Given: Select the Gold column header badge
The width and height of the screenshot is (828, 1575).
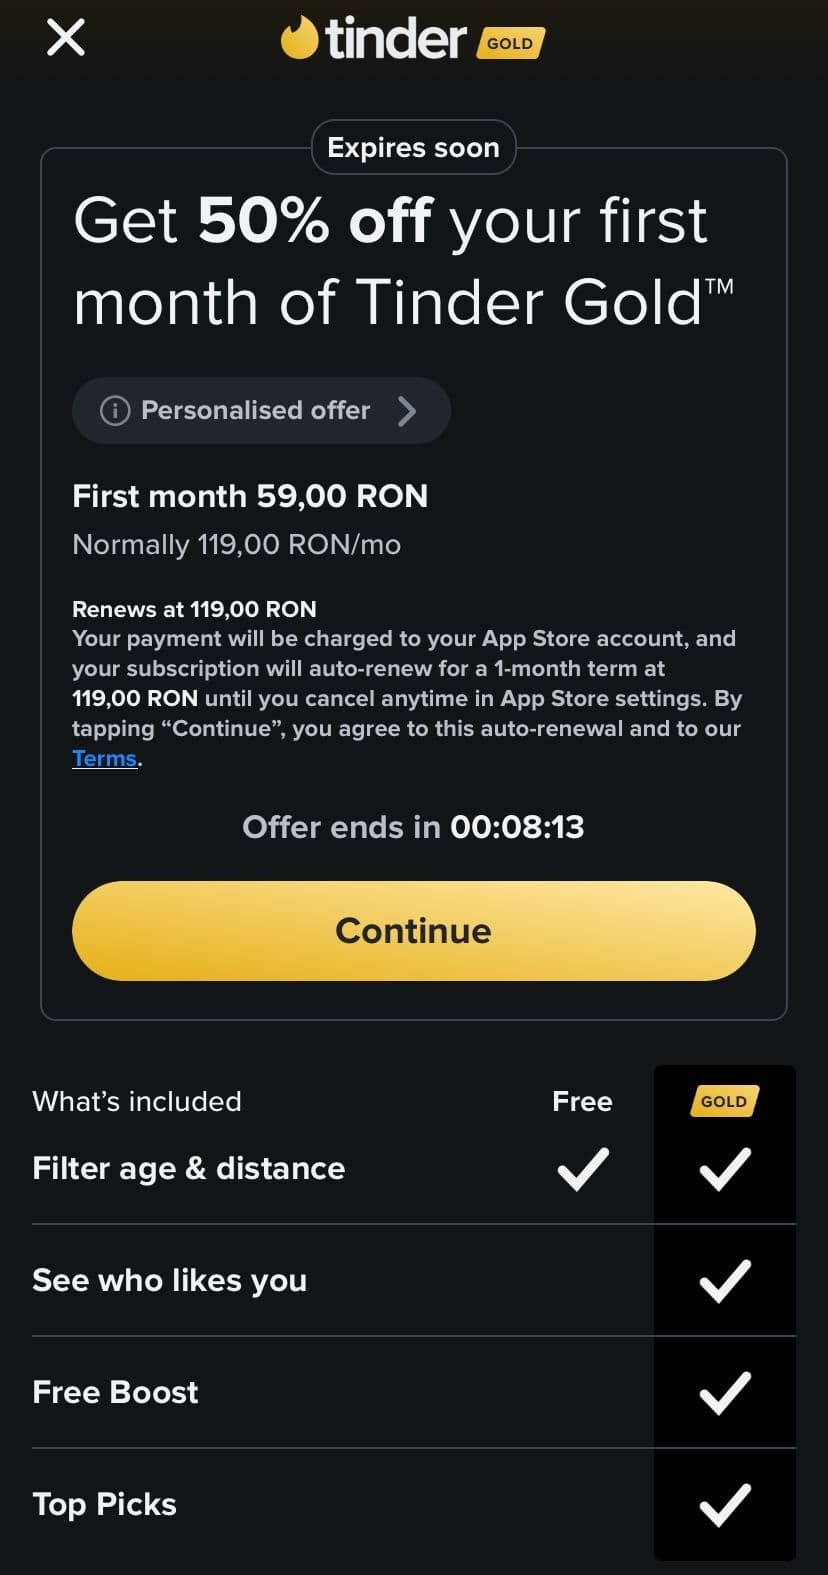Looking at the screenshot, I should click(724, 1101).
